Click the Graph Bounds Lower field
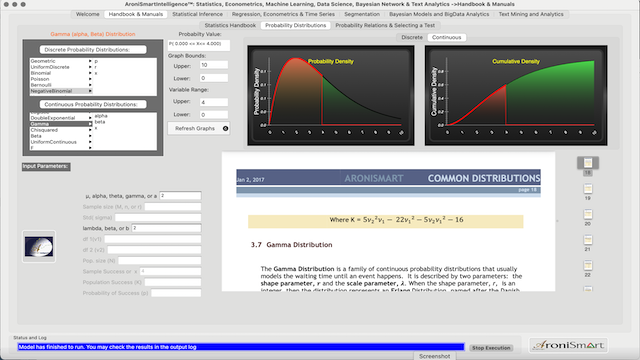 tap(214, 78)
